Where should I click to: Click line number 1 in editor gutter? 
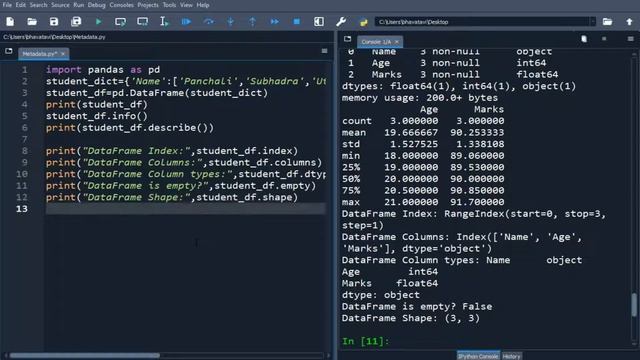[24, 70]
